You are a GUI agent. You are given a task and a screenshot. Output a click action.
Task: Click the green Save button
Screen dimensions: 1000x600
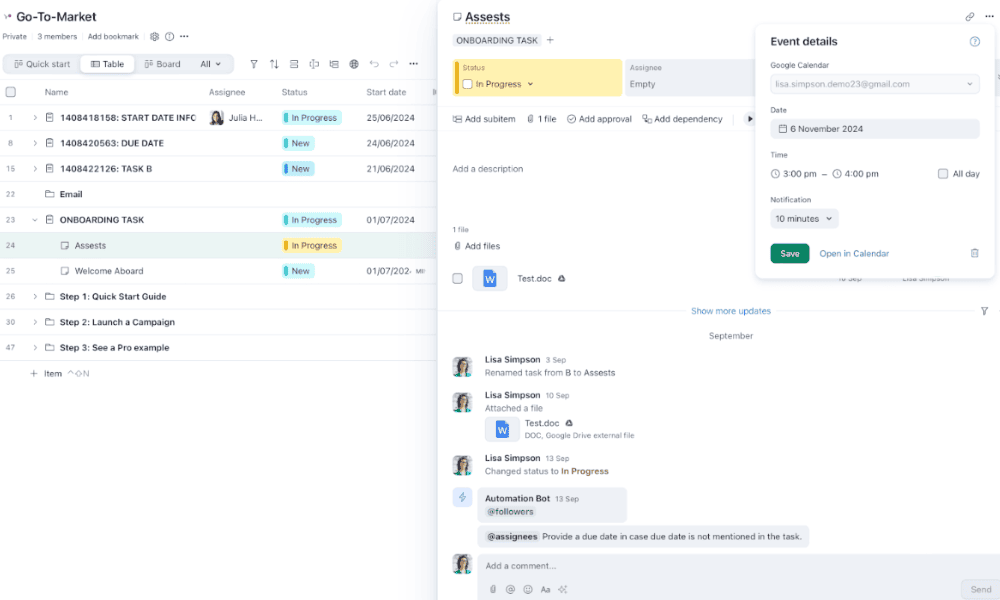789,254
